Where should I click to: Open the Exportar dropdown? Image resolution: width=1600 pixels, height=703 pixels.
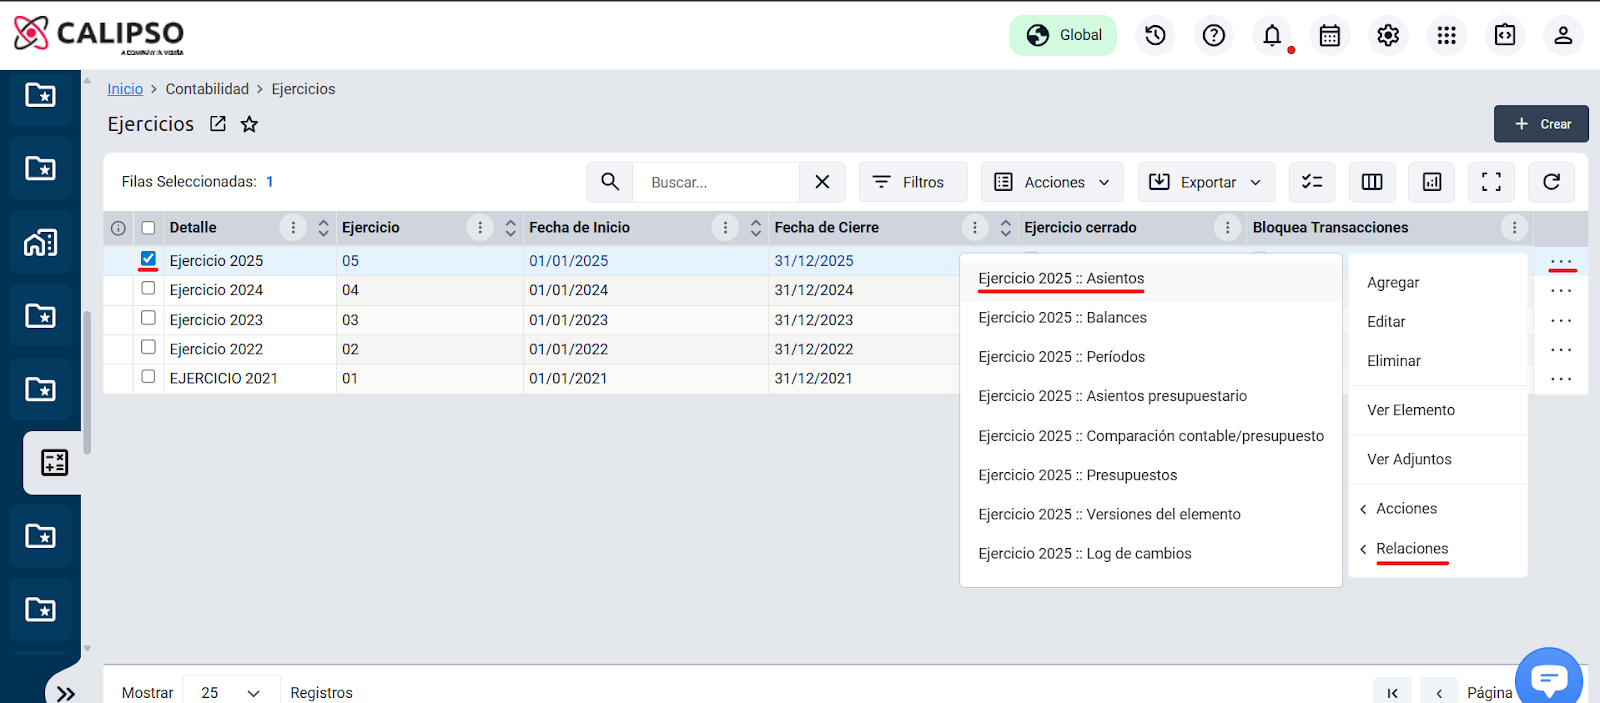pyautogui.click(x=1207, y=182)
